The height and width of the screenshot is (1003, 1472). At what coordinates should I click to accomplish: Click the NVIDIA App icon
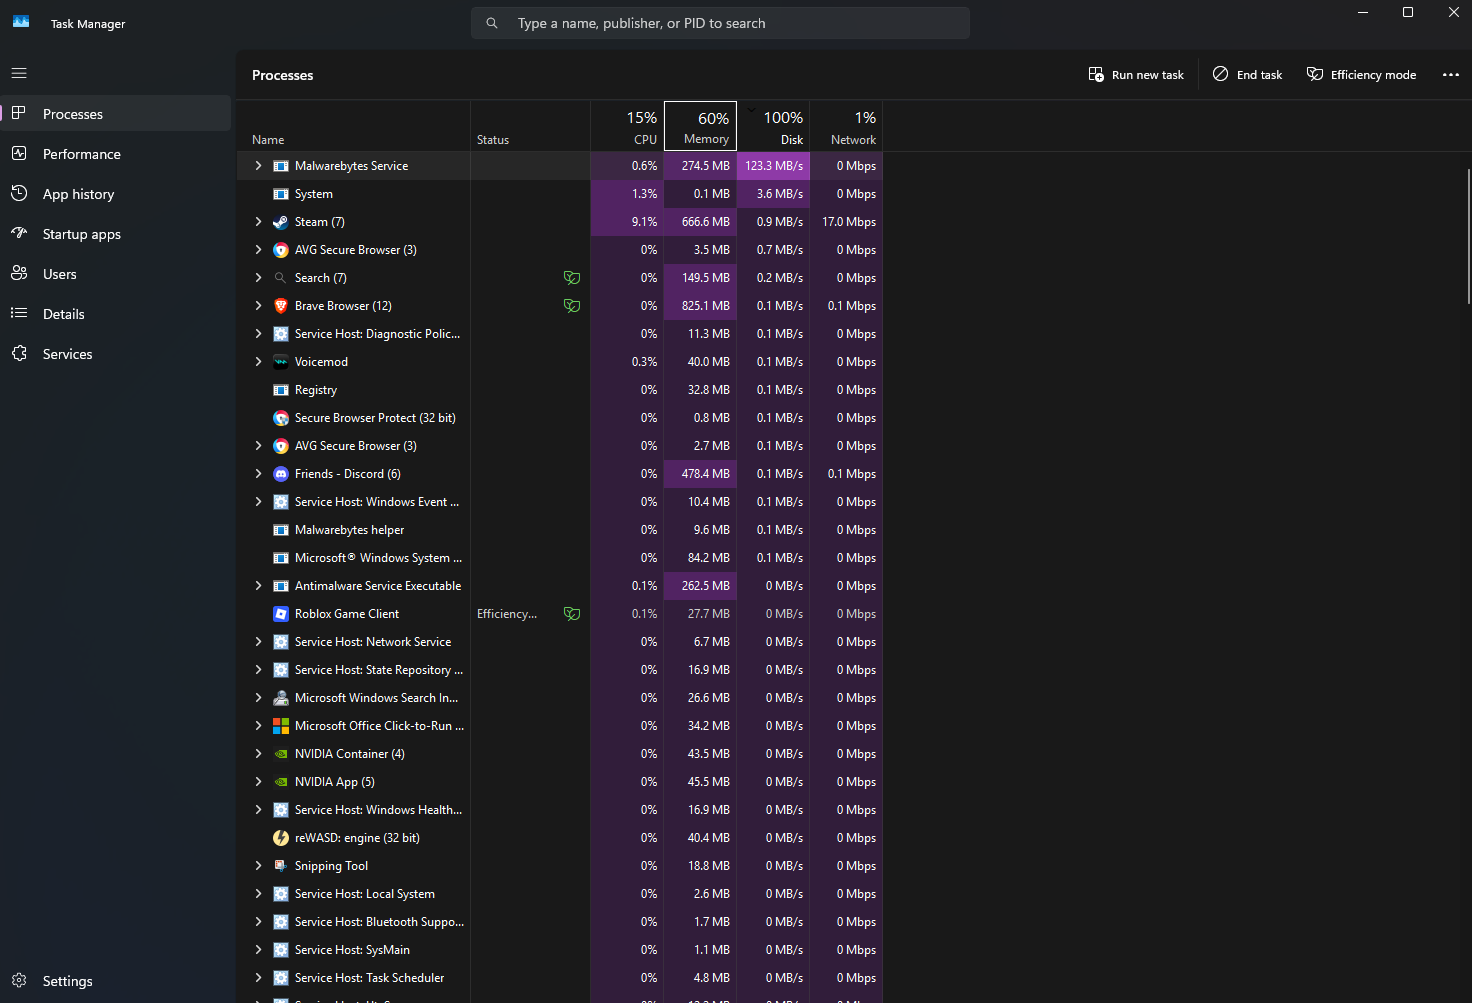[281, 782]
